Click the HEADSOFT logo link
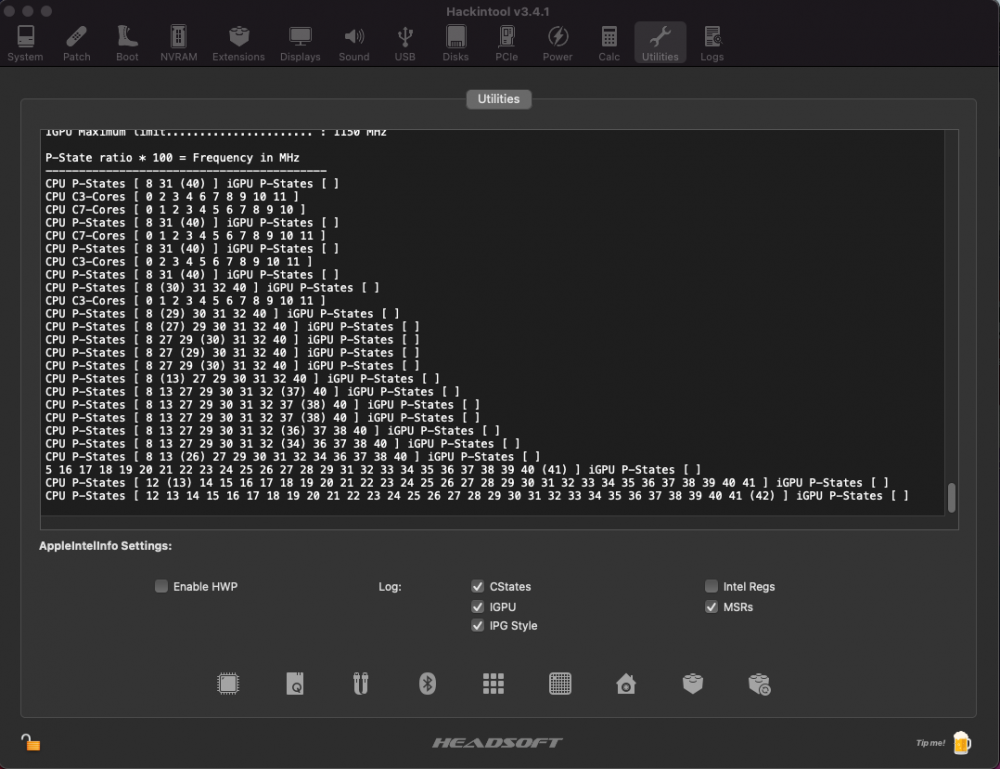1000x769 pixels. [497, 742]
